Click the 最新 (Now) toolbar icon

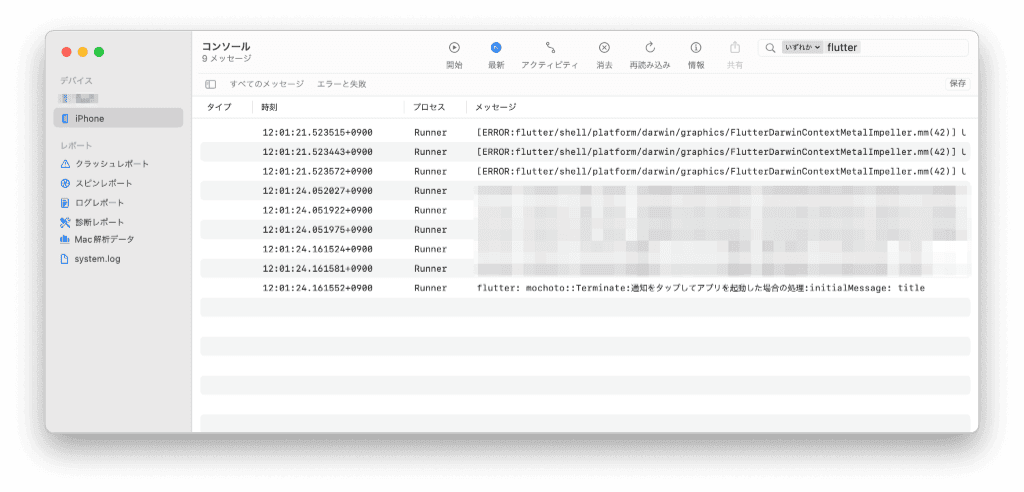[496, 47]
